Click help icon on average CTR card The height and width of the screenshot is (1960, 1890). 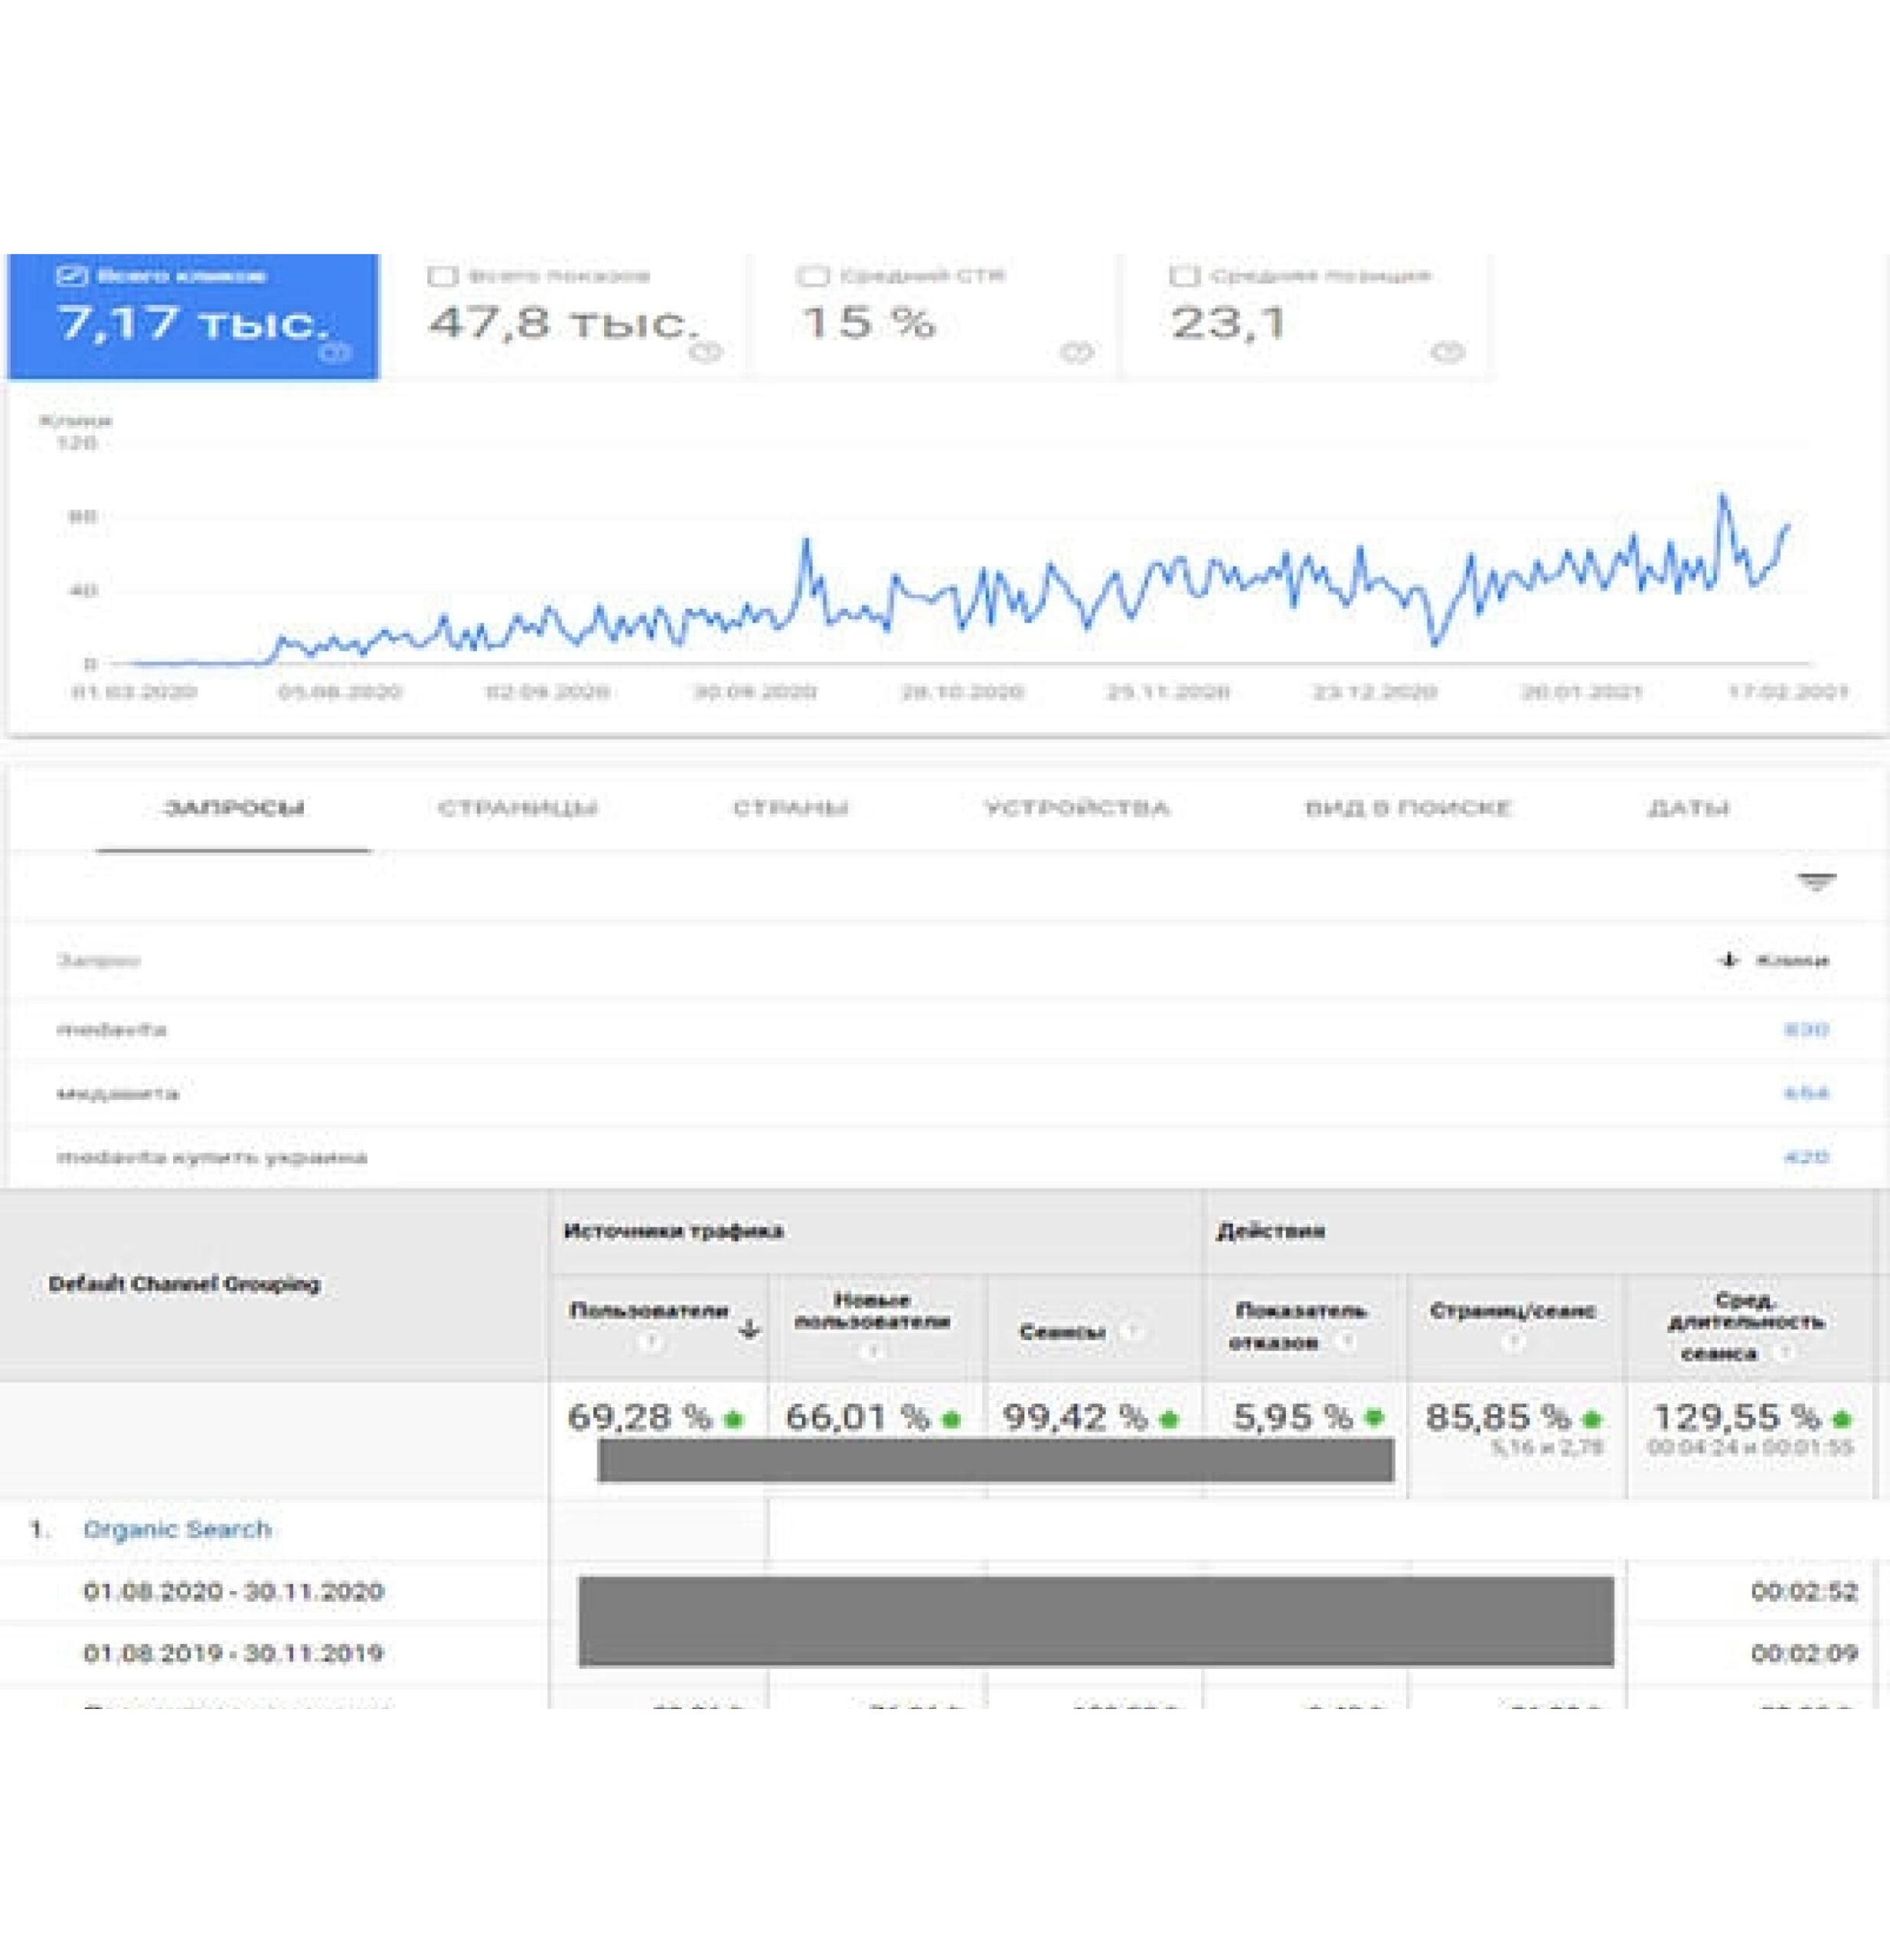click(x=1076, y=352)
